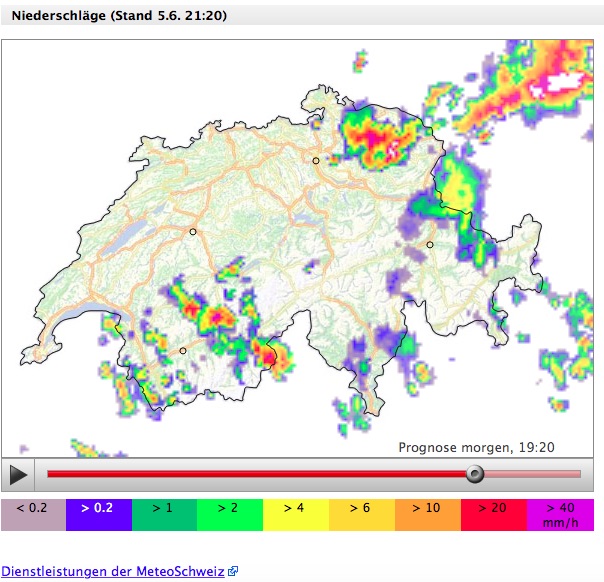Click external link icon beside MeteoSchweiz link

click(233, 572)
